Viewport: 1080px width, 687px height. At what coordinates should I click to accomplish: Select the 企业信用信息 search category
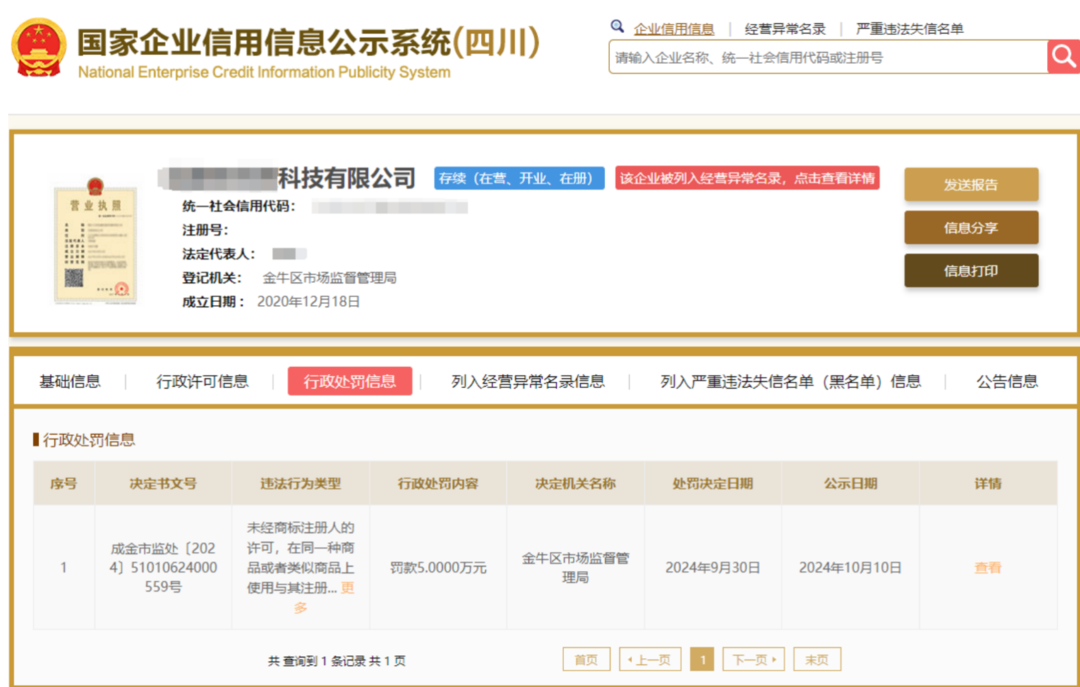674,29
